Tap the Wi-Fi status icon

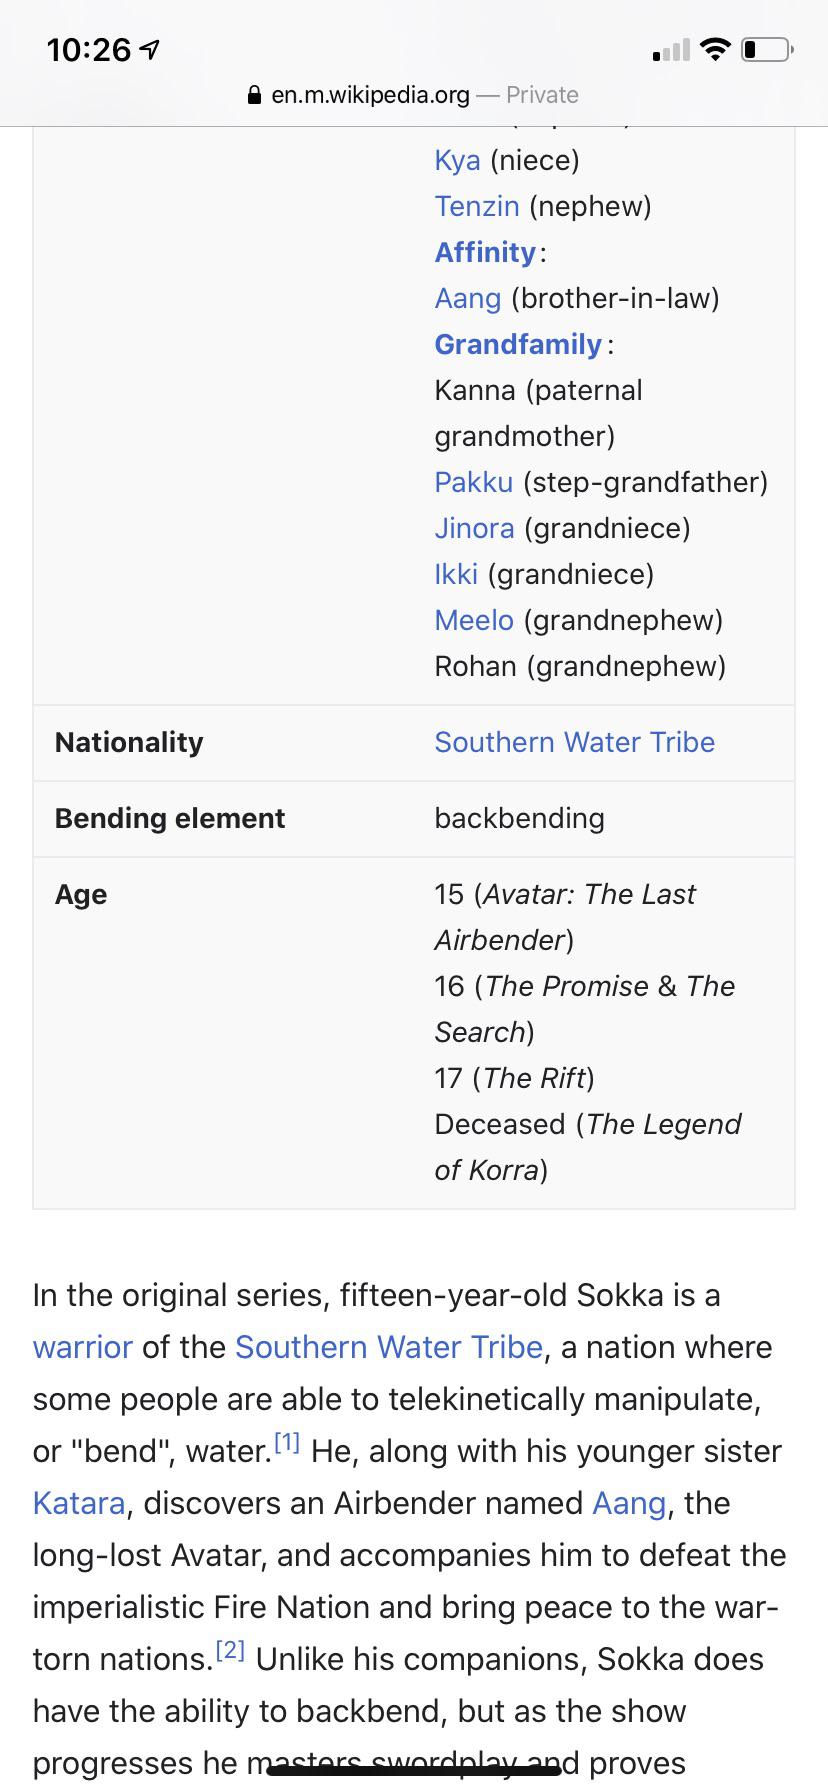coord(714,49)
